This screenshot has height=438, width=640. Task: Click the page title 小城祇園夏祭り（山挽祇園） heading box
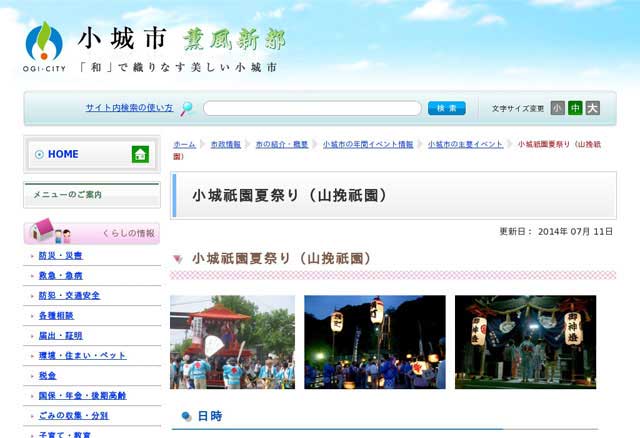pos(393,196)
